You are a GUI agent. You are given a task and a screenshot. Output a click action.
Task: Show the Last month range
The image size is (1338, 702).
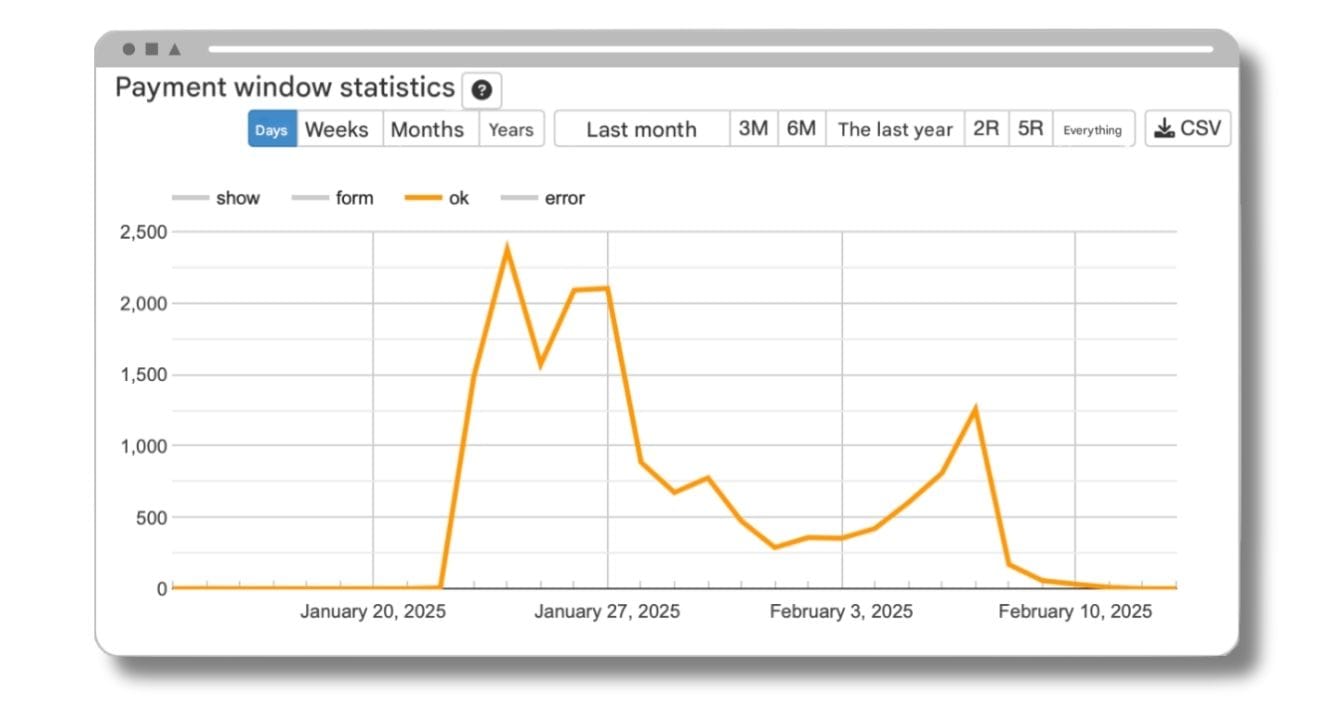click(x=641, y=130)
